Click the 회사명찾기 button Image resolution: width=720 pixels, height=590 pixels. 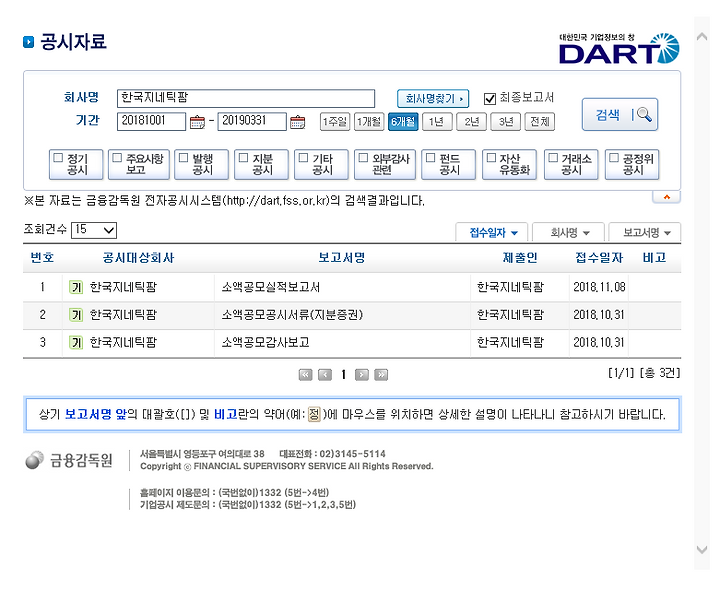click(433, 98)
